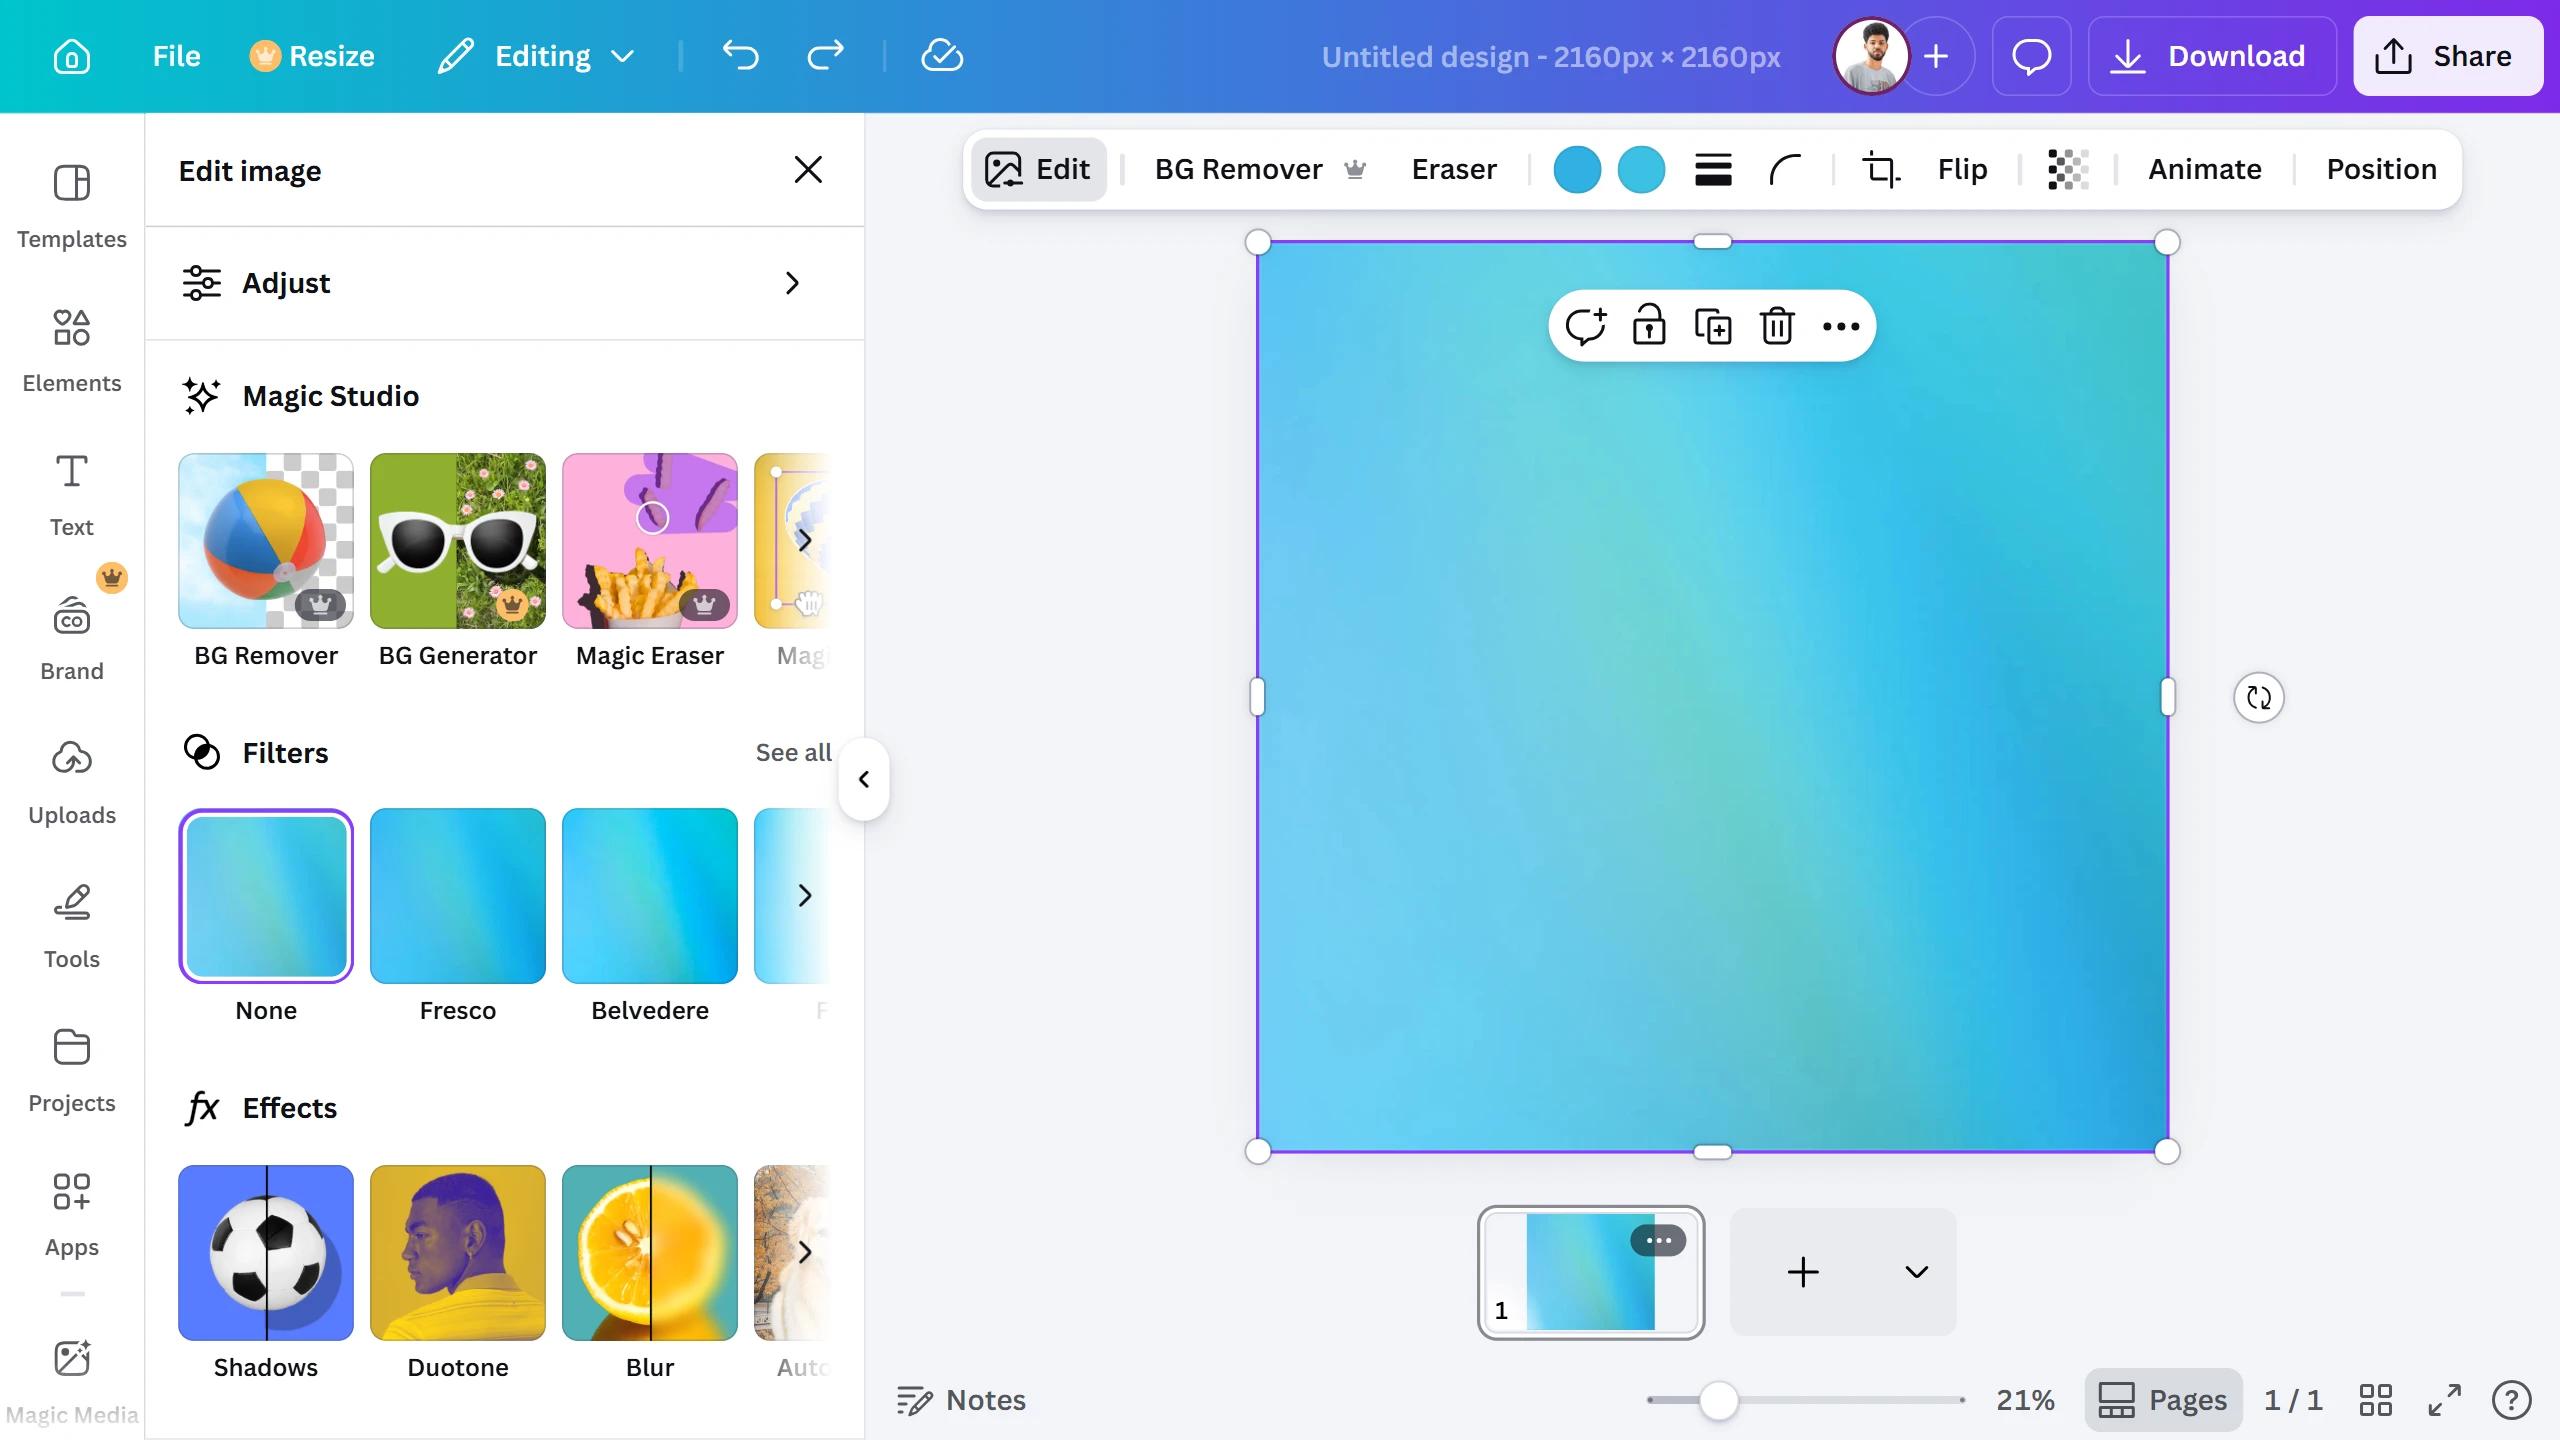The image size is (2560, 1440).
Task: Click the undo arrow
Action: pyautogui.click(x=740, y=56)
